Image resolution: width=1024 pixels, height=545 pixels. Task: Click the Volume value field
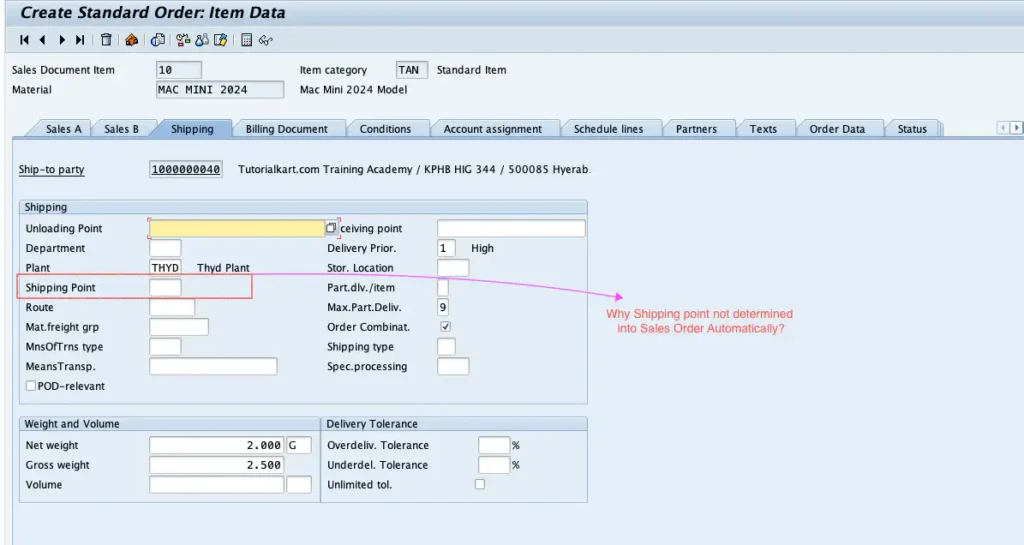(217, 484)
